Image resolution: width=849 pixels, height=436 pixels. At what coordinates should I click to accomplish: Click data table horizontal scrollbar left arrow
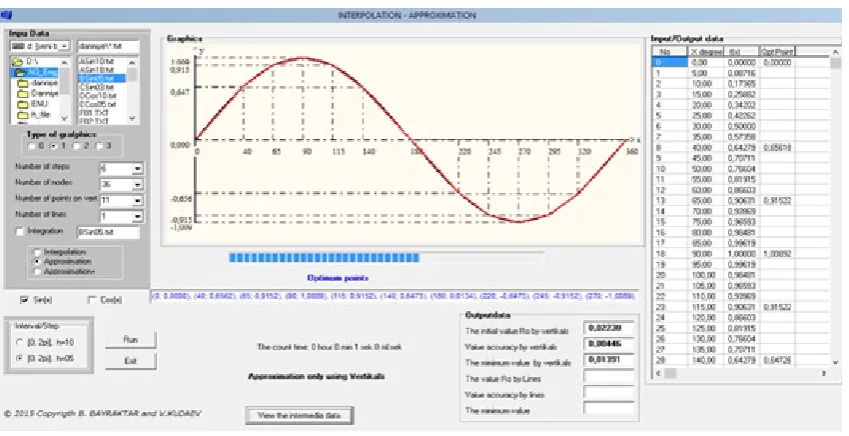658,374
